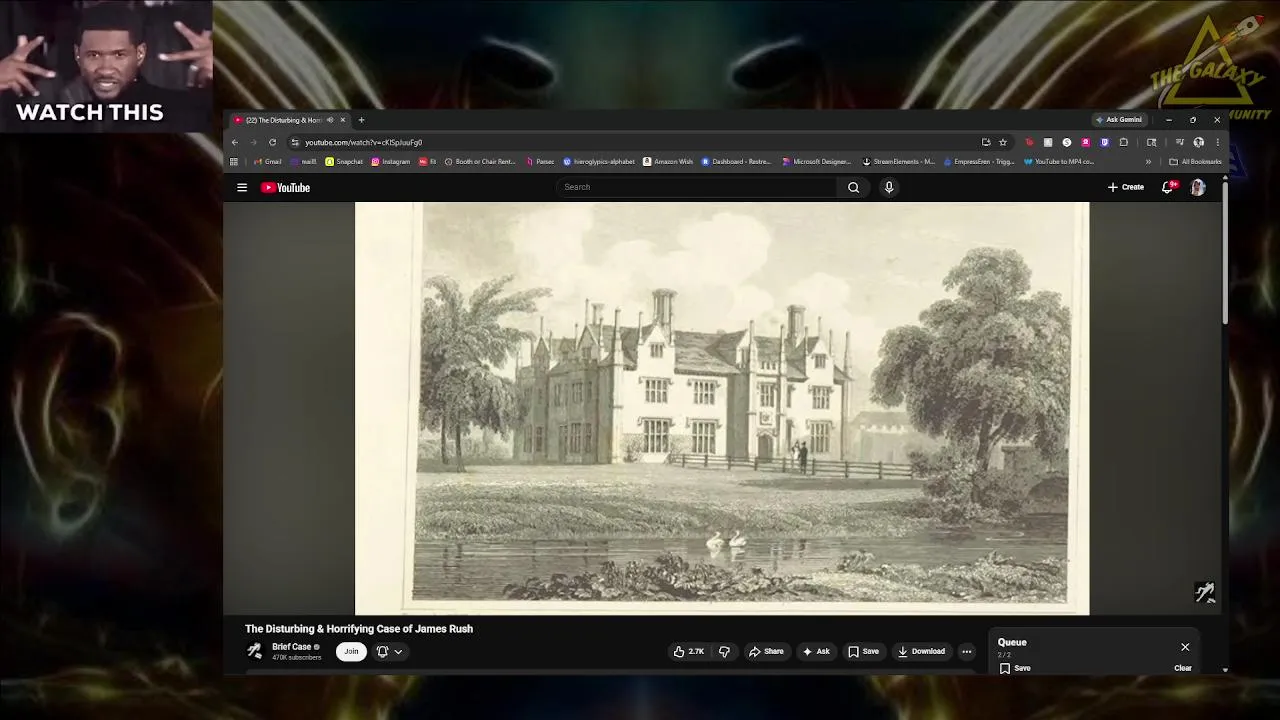Save the video to a playlist
This screenshot has height=720, width=1280.
[863, 651]
